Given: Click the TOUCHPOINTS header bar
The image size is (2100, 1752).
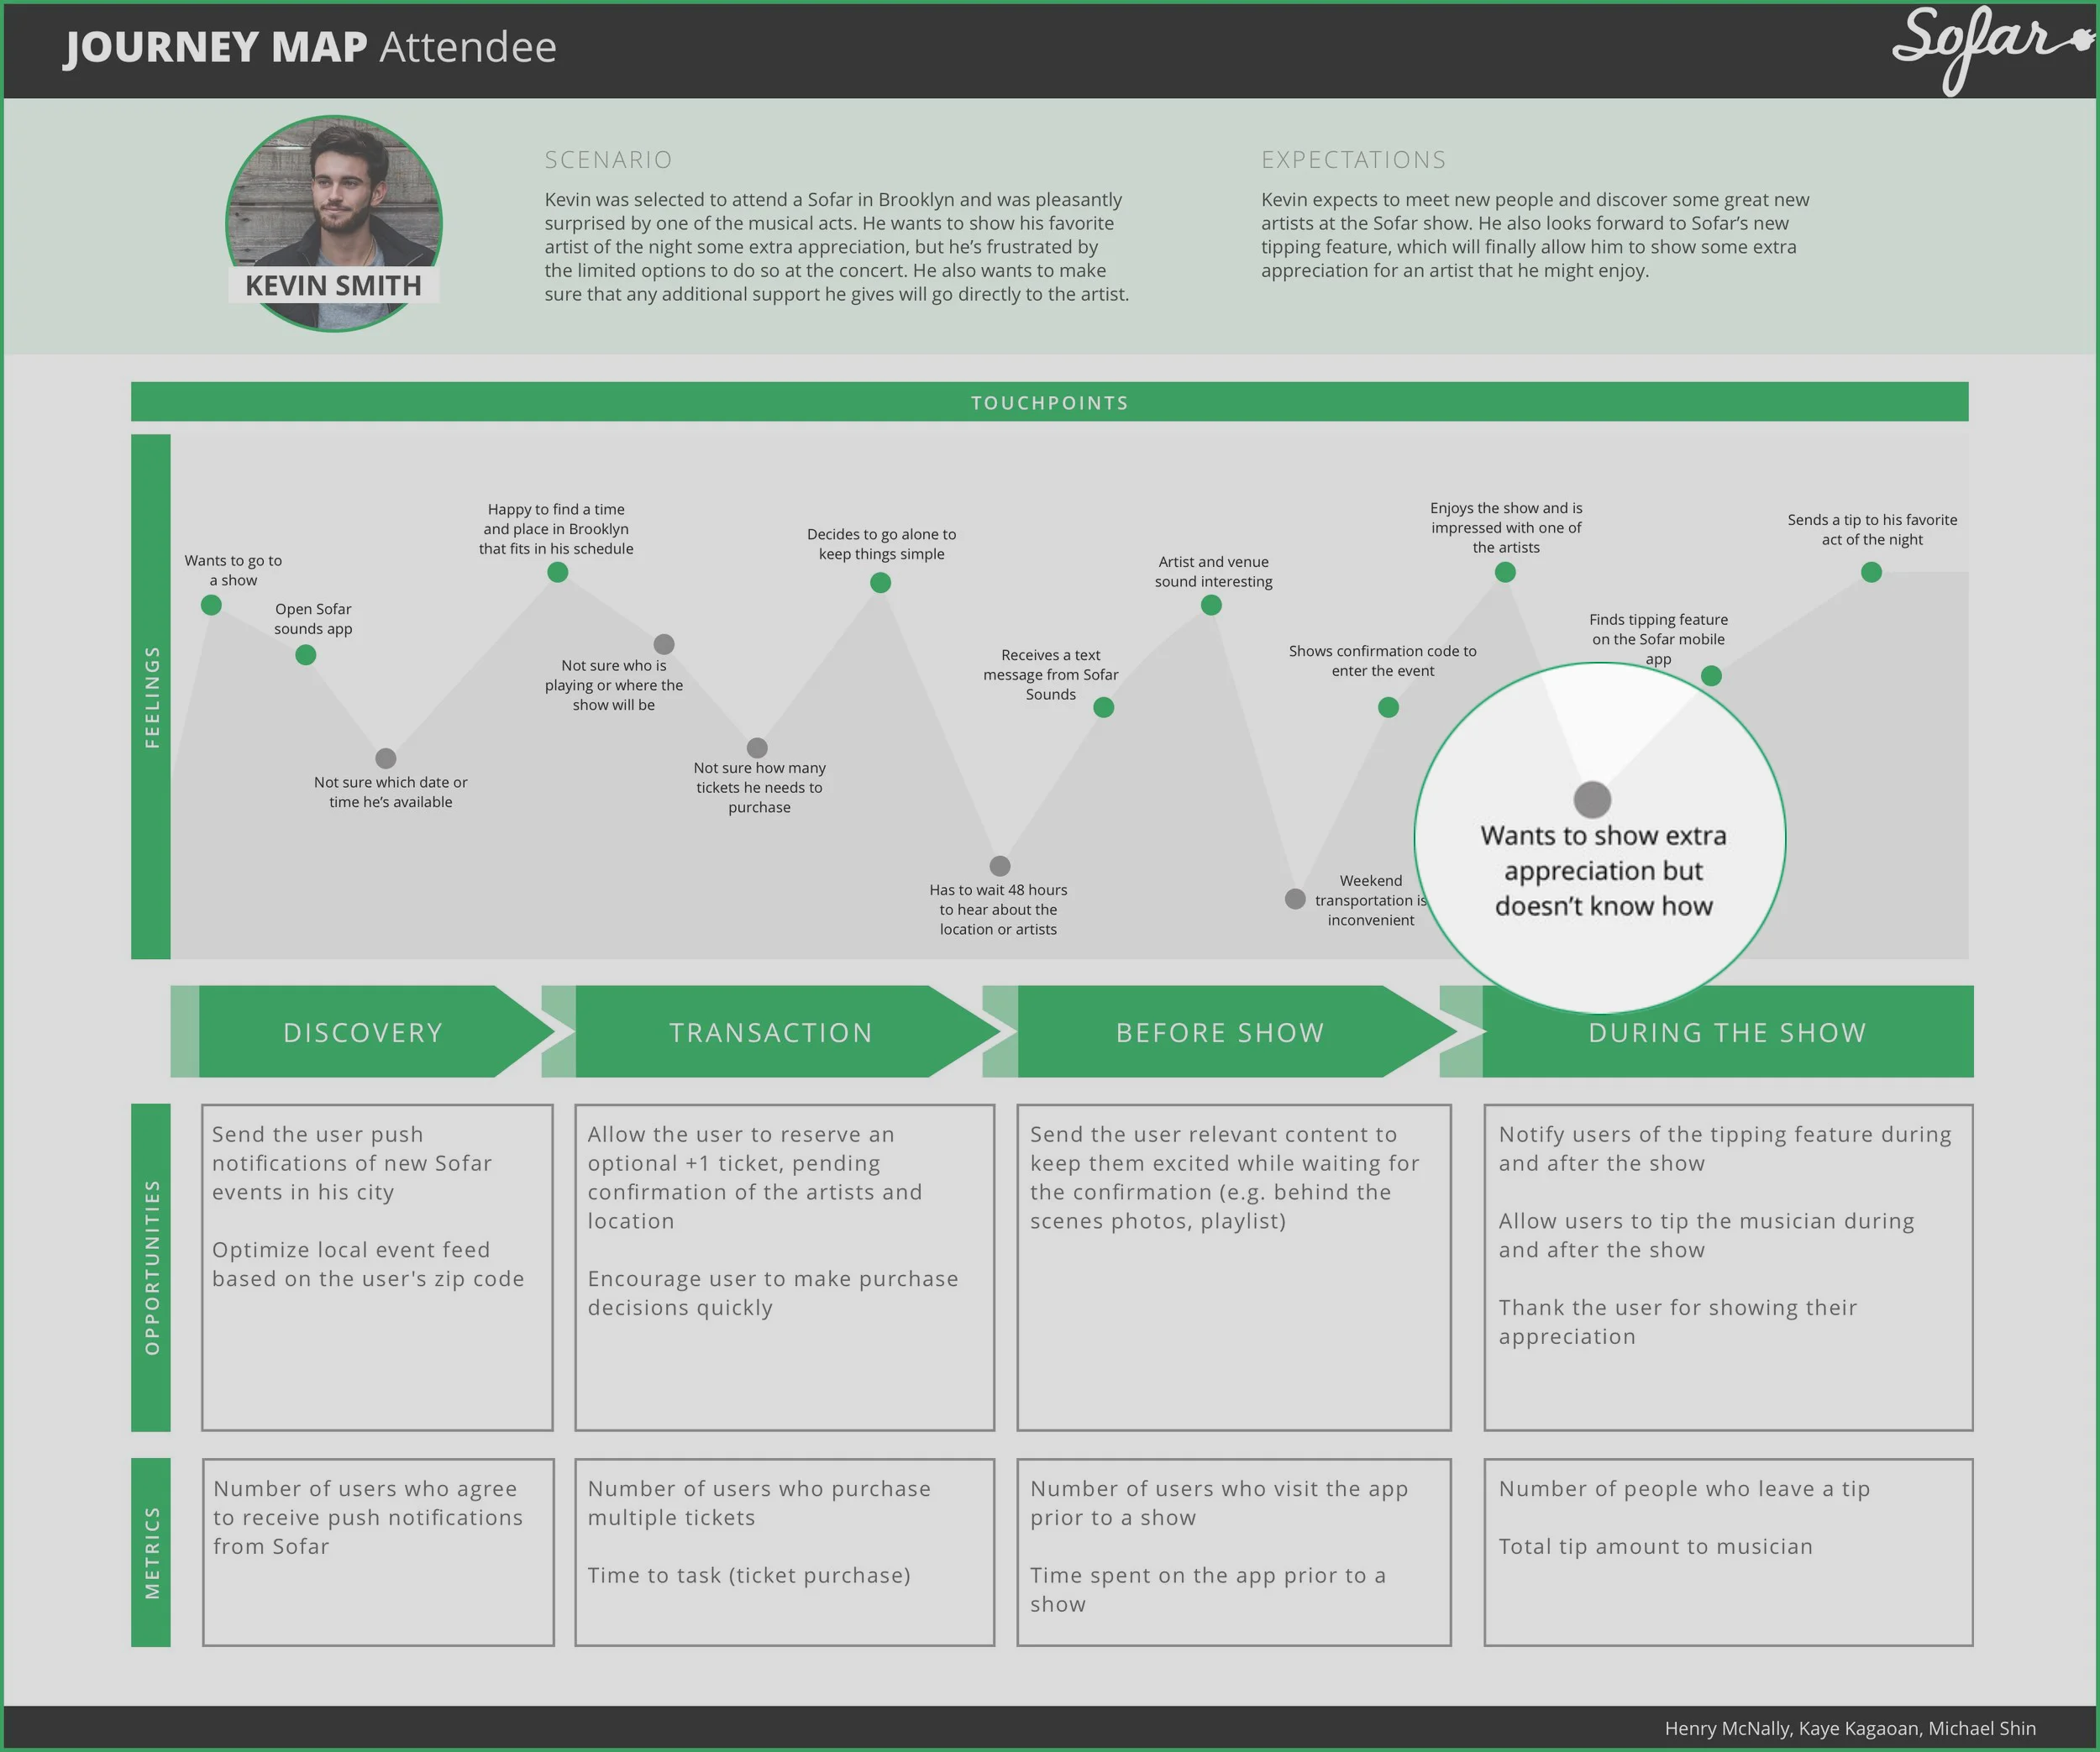Looking at the screenshot, I should click(1050, 402).
